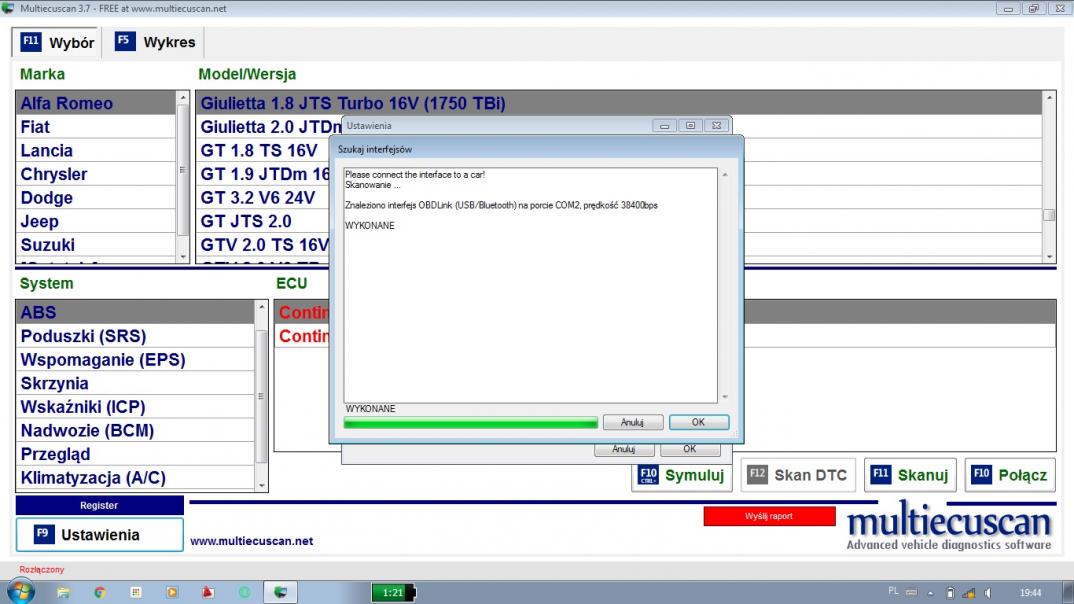Image resolution: width=1074 pixels, height=604 pixels.
Task: Click the F9 icon beside Ustawienia
Action: (x=44, y=534)
